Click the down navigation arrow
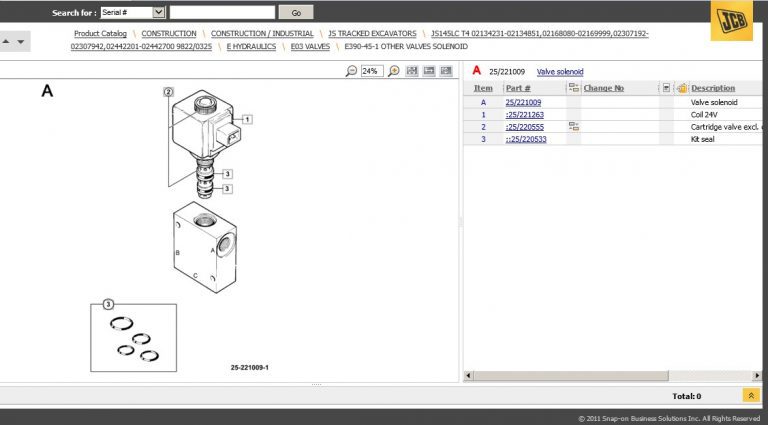This screenshot has width=768, height=425. click(x=21, y=42)
